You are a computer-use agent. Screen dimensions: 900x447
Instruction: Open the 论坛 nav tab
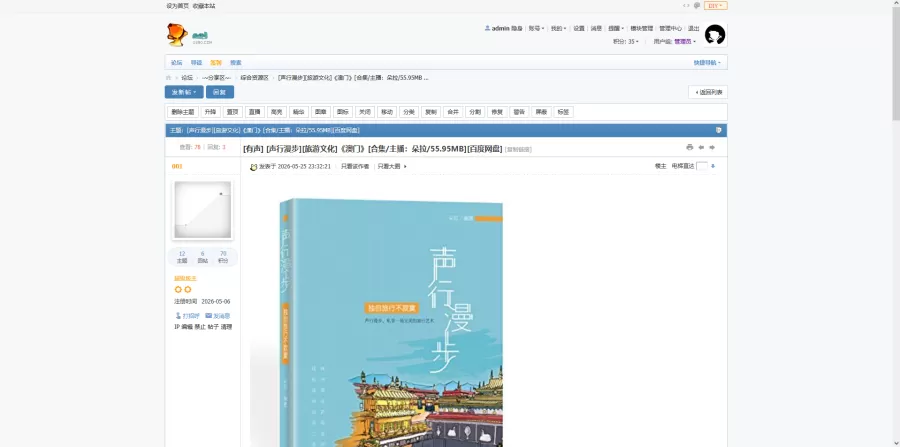[176, 63]
